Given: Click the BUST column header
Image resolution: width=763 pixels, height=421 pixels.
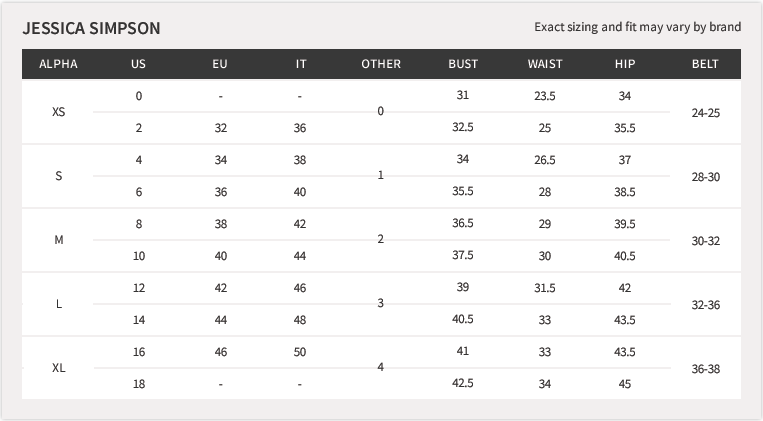Looking at the screenshot, I should [463, 64].
